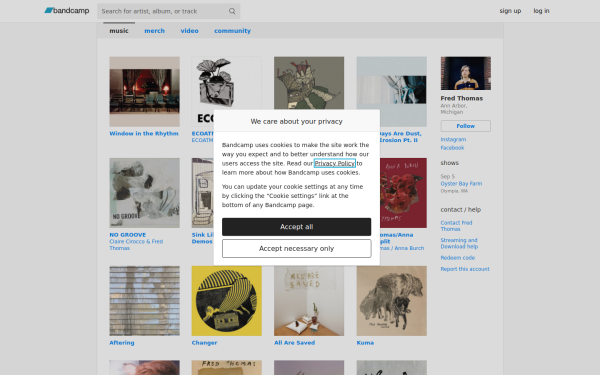The image size is (600, 375).
Task: Open Streaming and Download help
Action: [459, 243]
